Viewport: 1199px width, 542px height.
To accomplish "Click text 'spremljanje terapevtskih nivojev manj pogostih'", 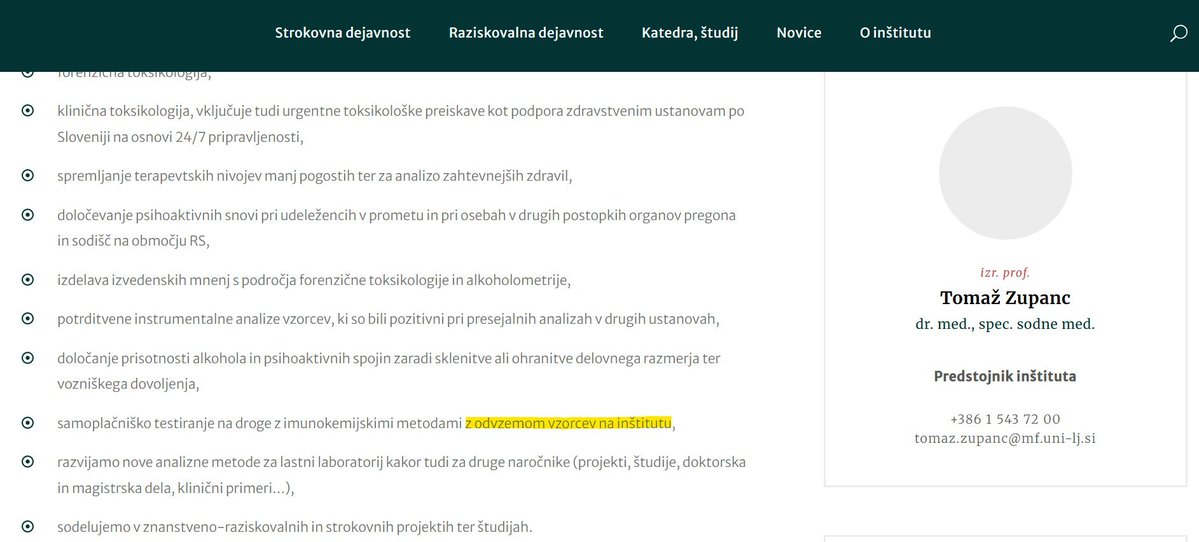I will click(x=208, y=176).
